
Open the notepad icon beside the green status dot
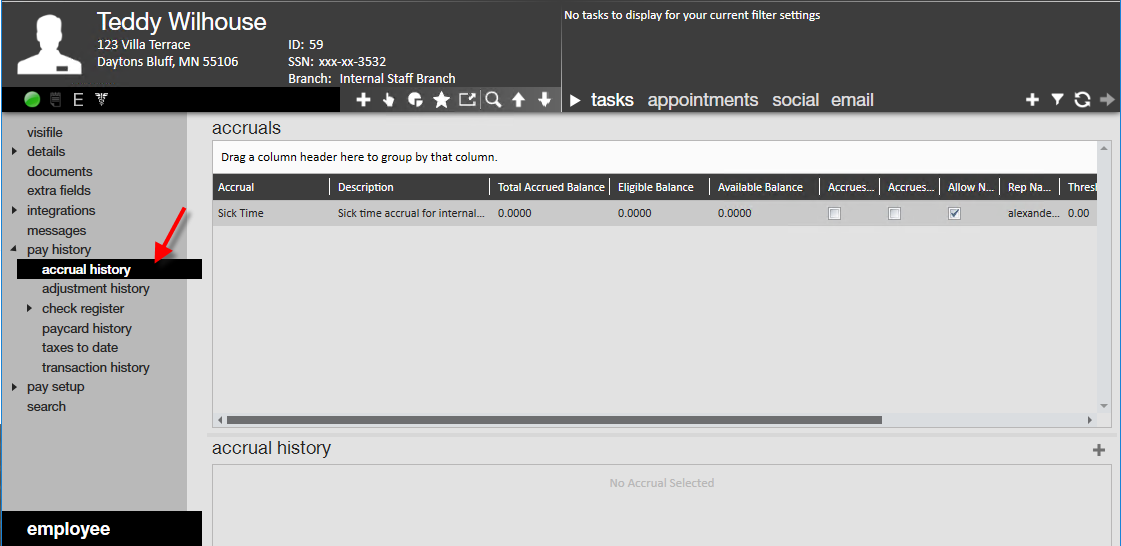point(55,100)
